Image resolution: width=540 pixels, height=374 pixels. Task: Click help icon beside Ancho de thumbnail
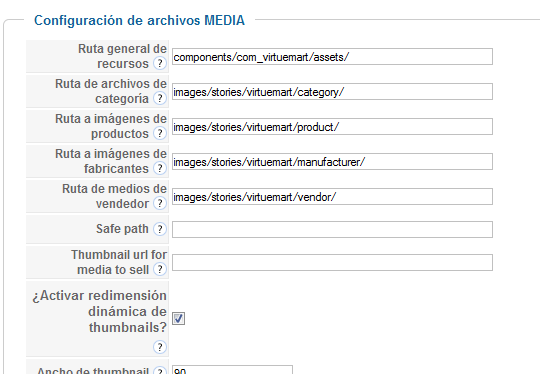click(x=160, y=371)
